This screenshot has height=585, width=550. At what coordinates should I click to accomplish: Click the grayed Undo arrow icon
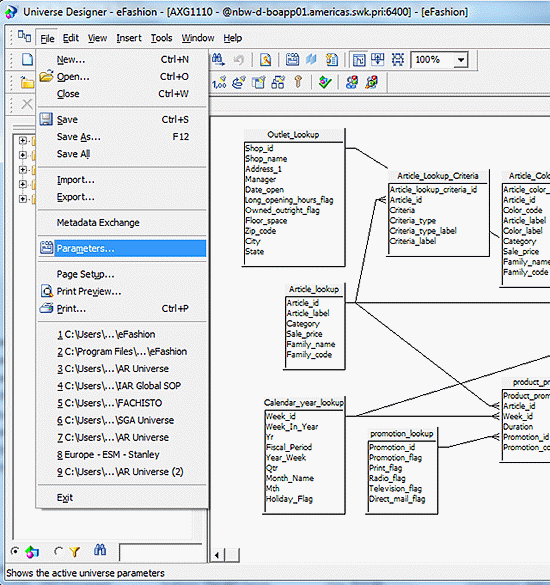click(x=238, y=59)
